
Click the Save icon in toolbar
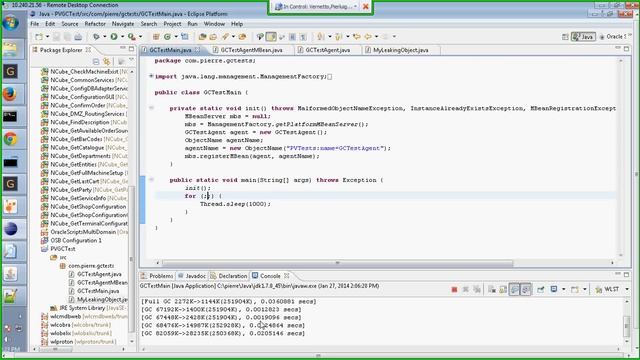tap(56, 37)
